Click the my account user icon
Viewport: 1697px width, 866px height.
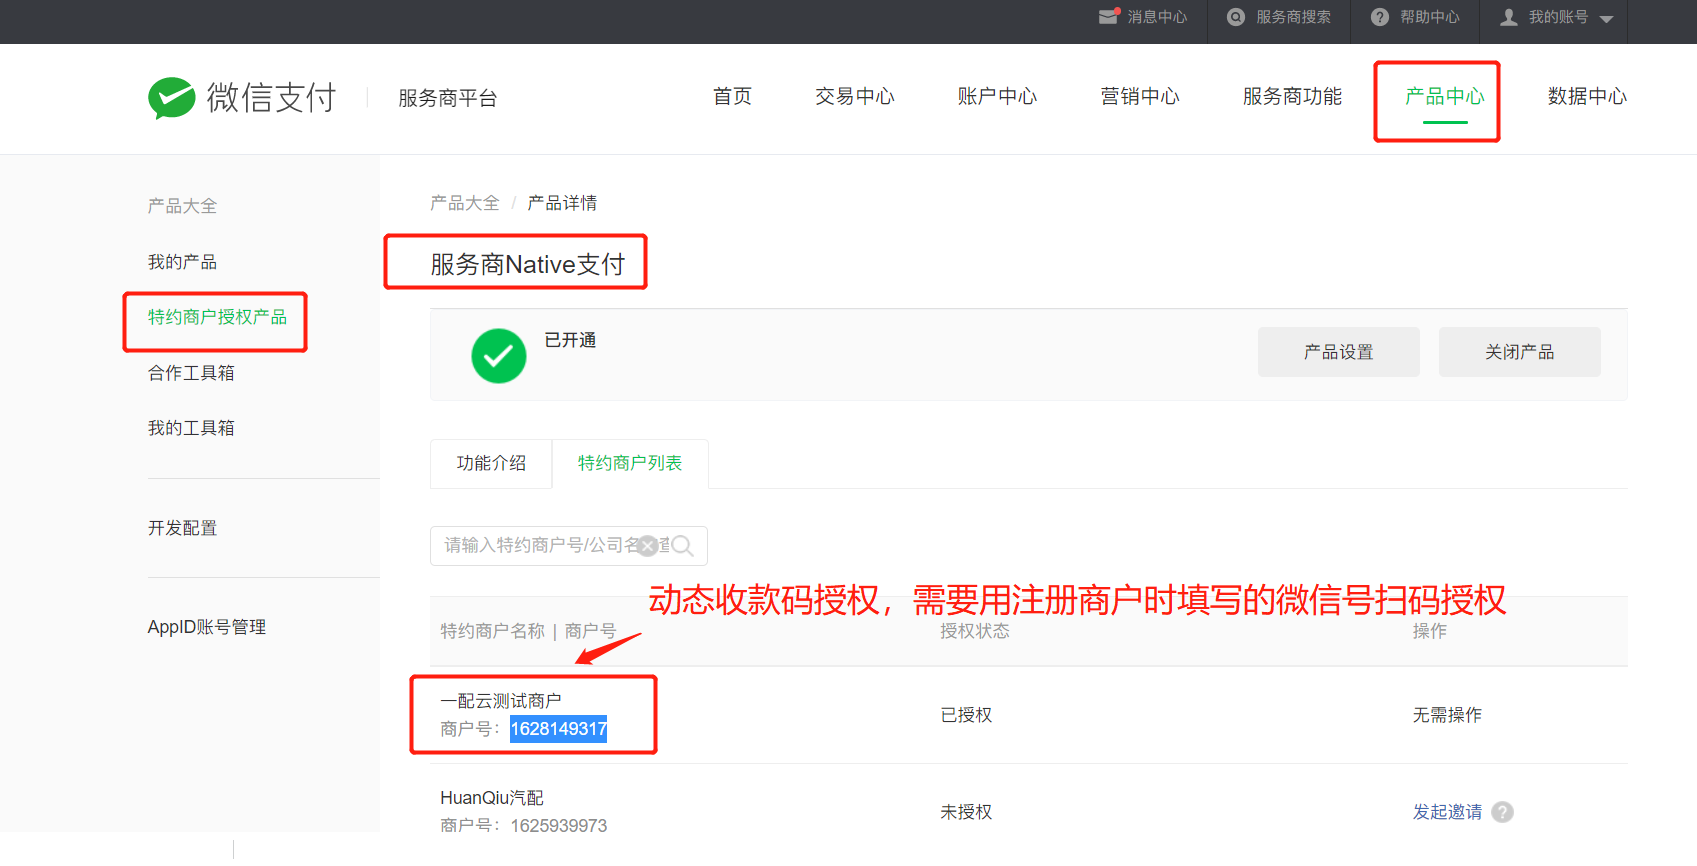click(1509, 17)
